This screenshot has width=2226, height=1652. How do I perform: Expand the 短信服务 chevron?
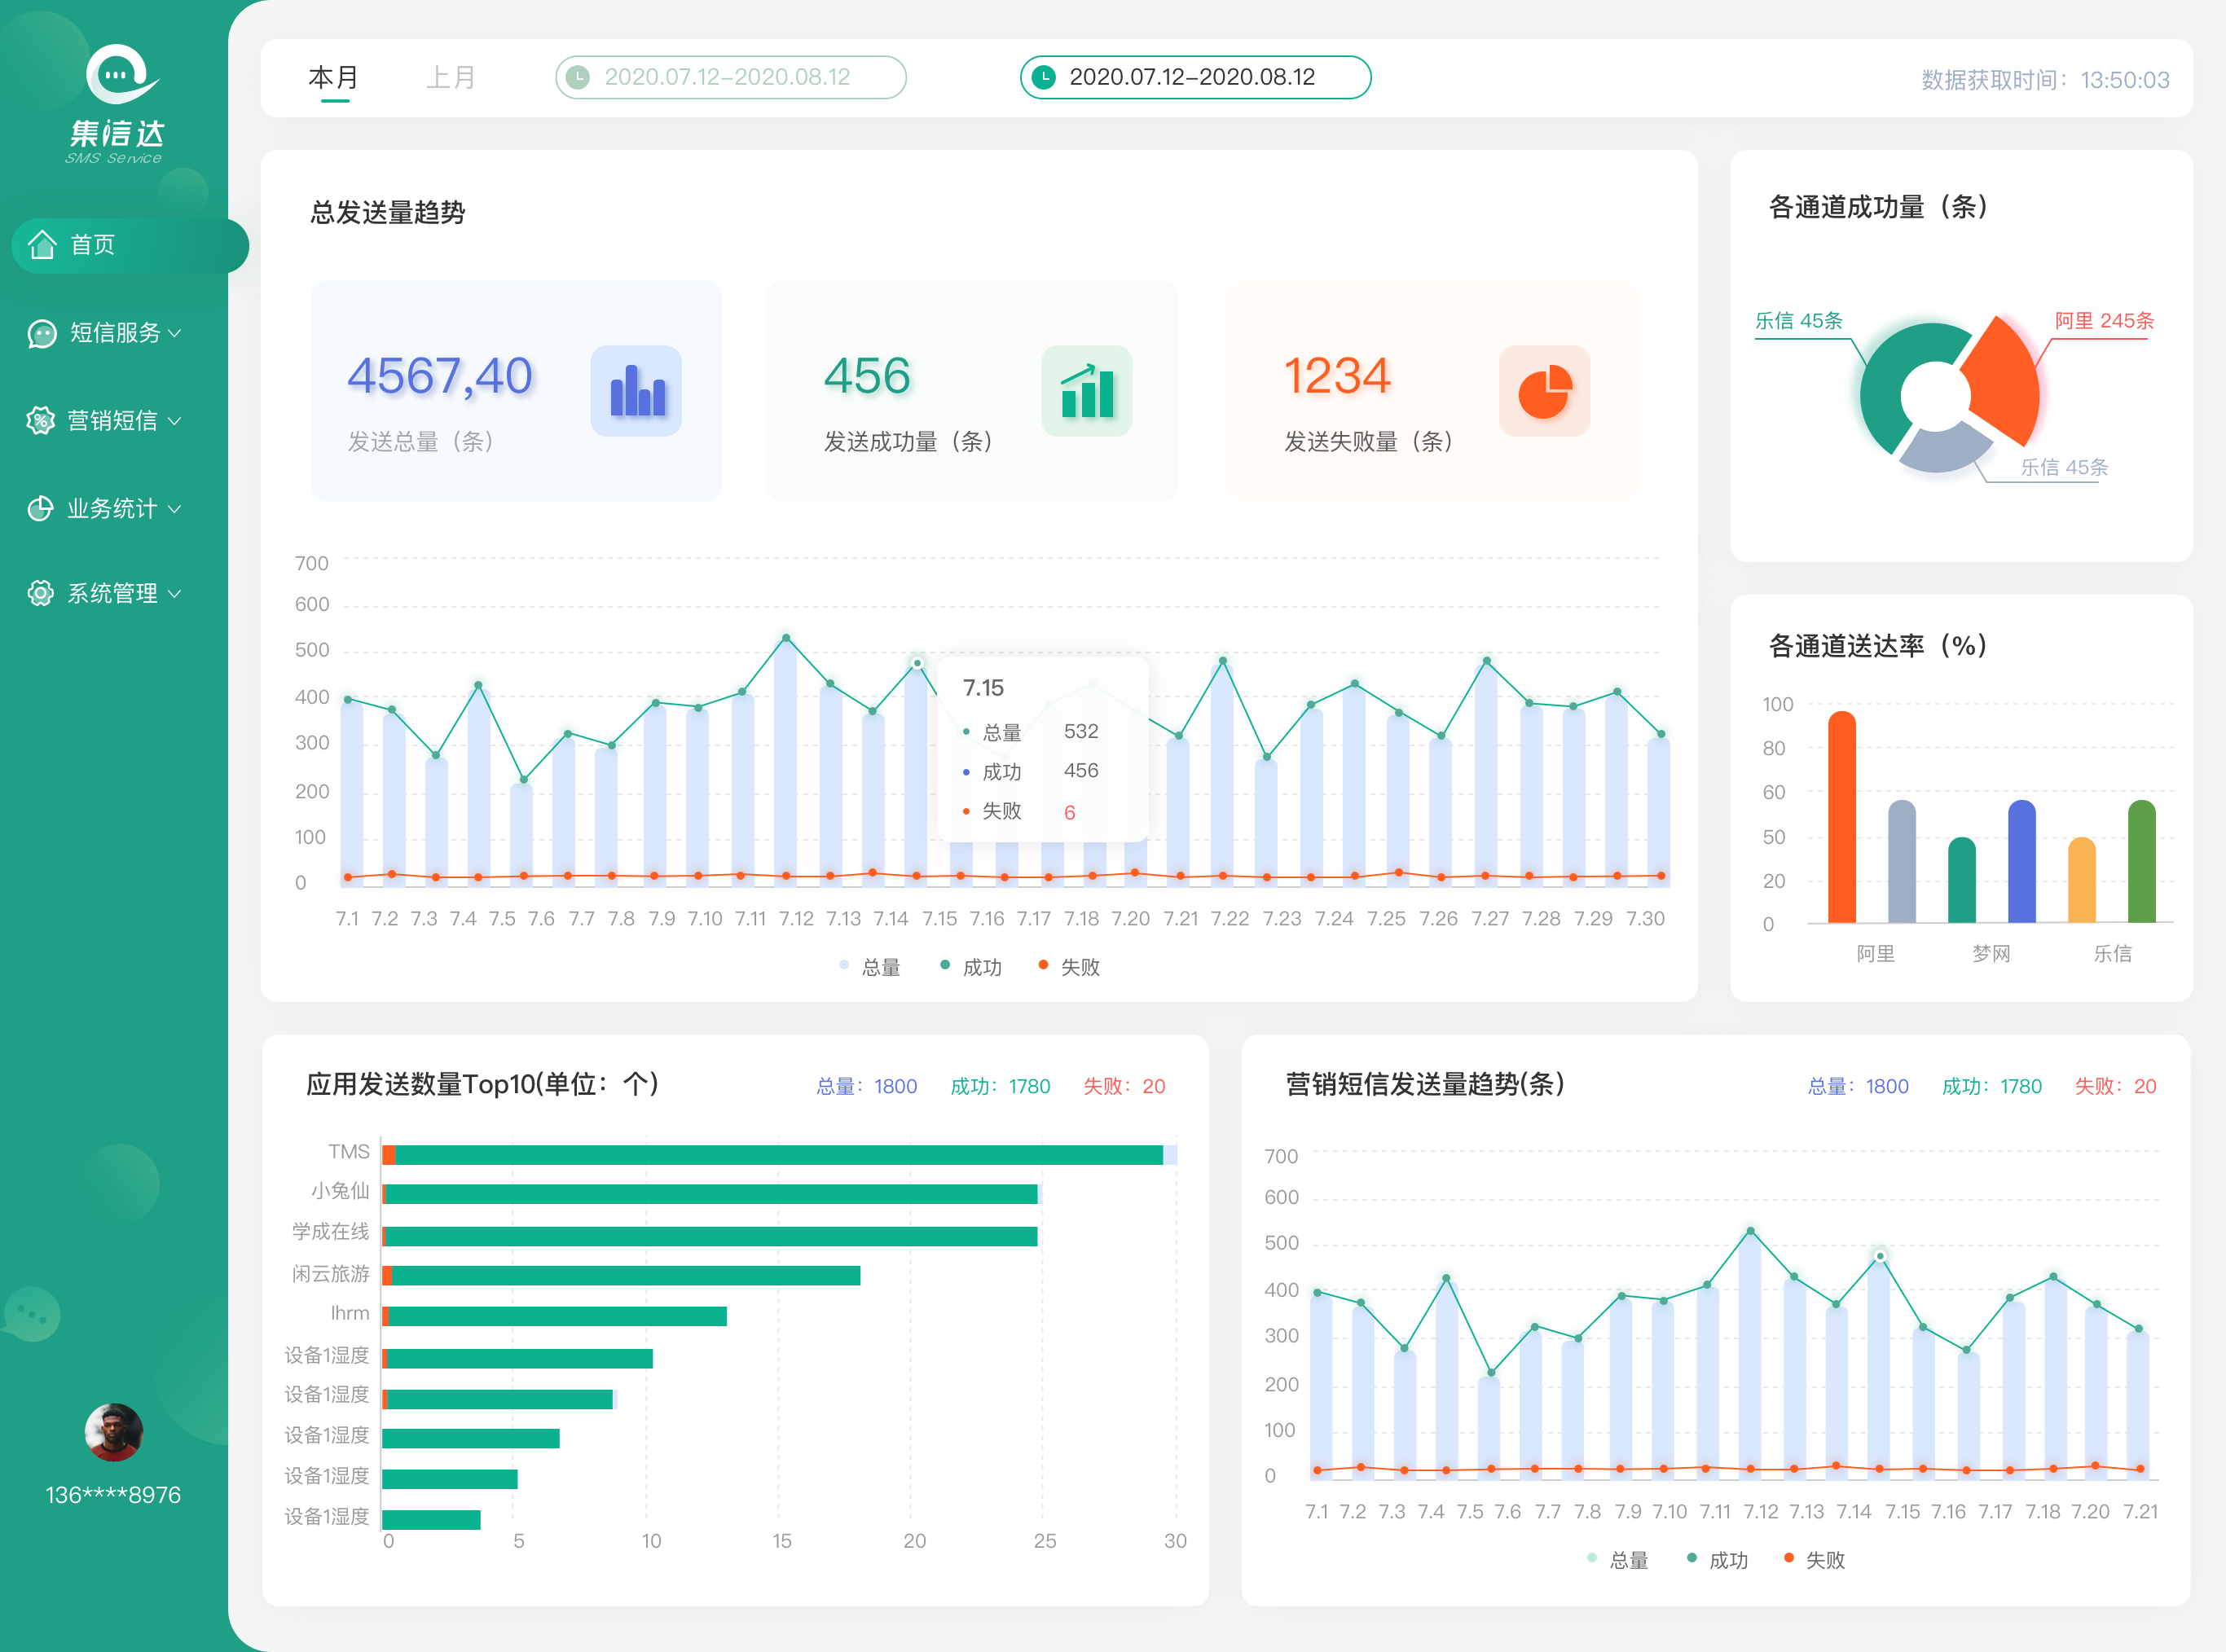175,333
